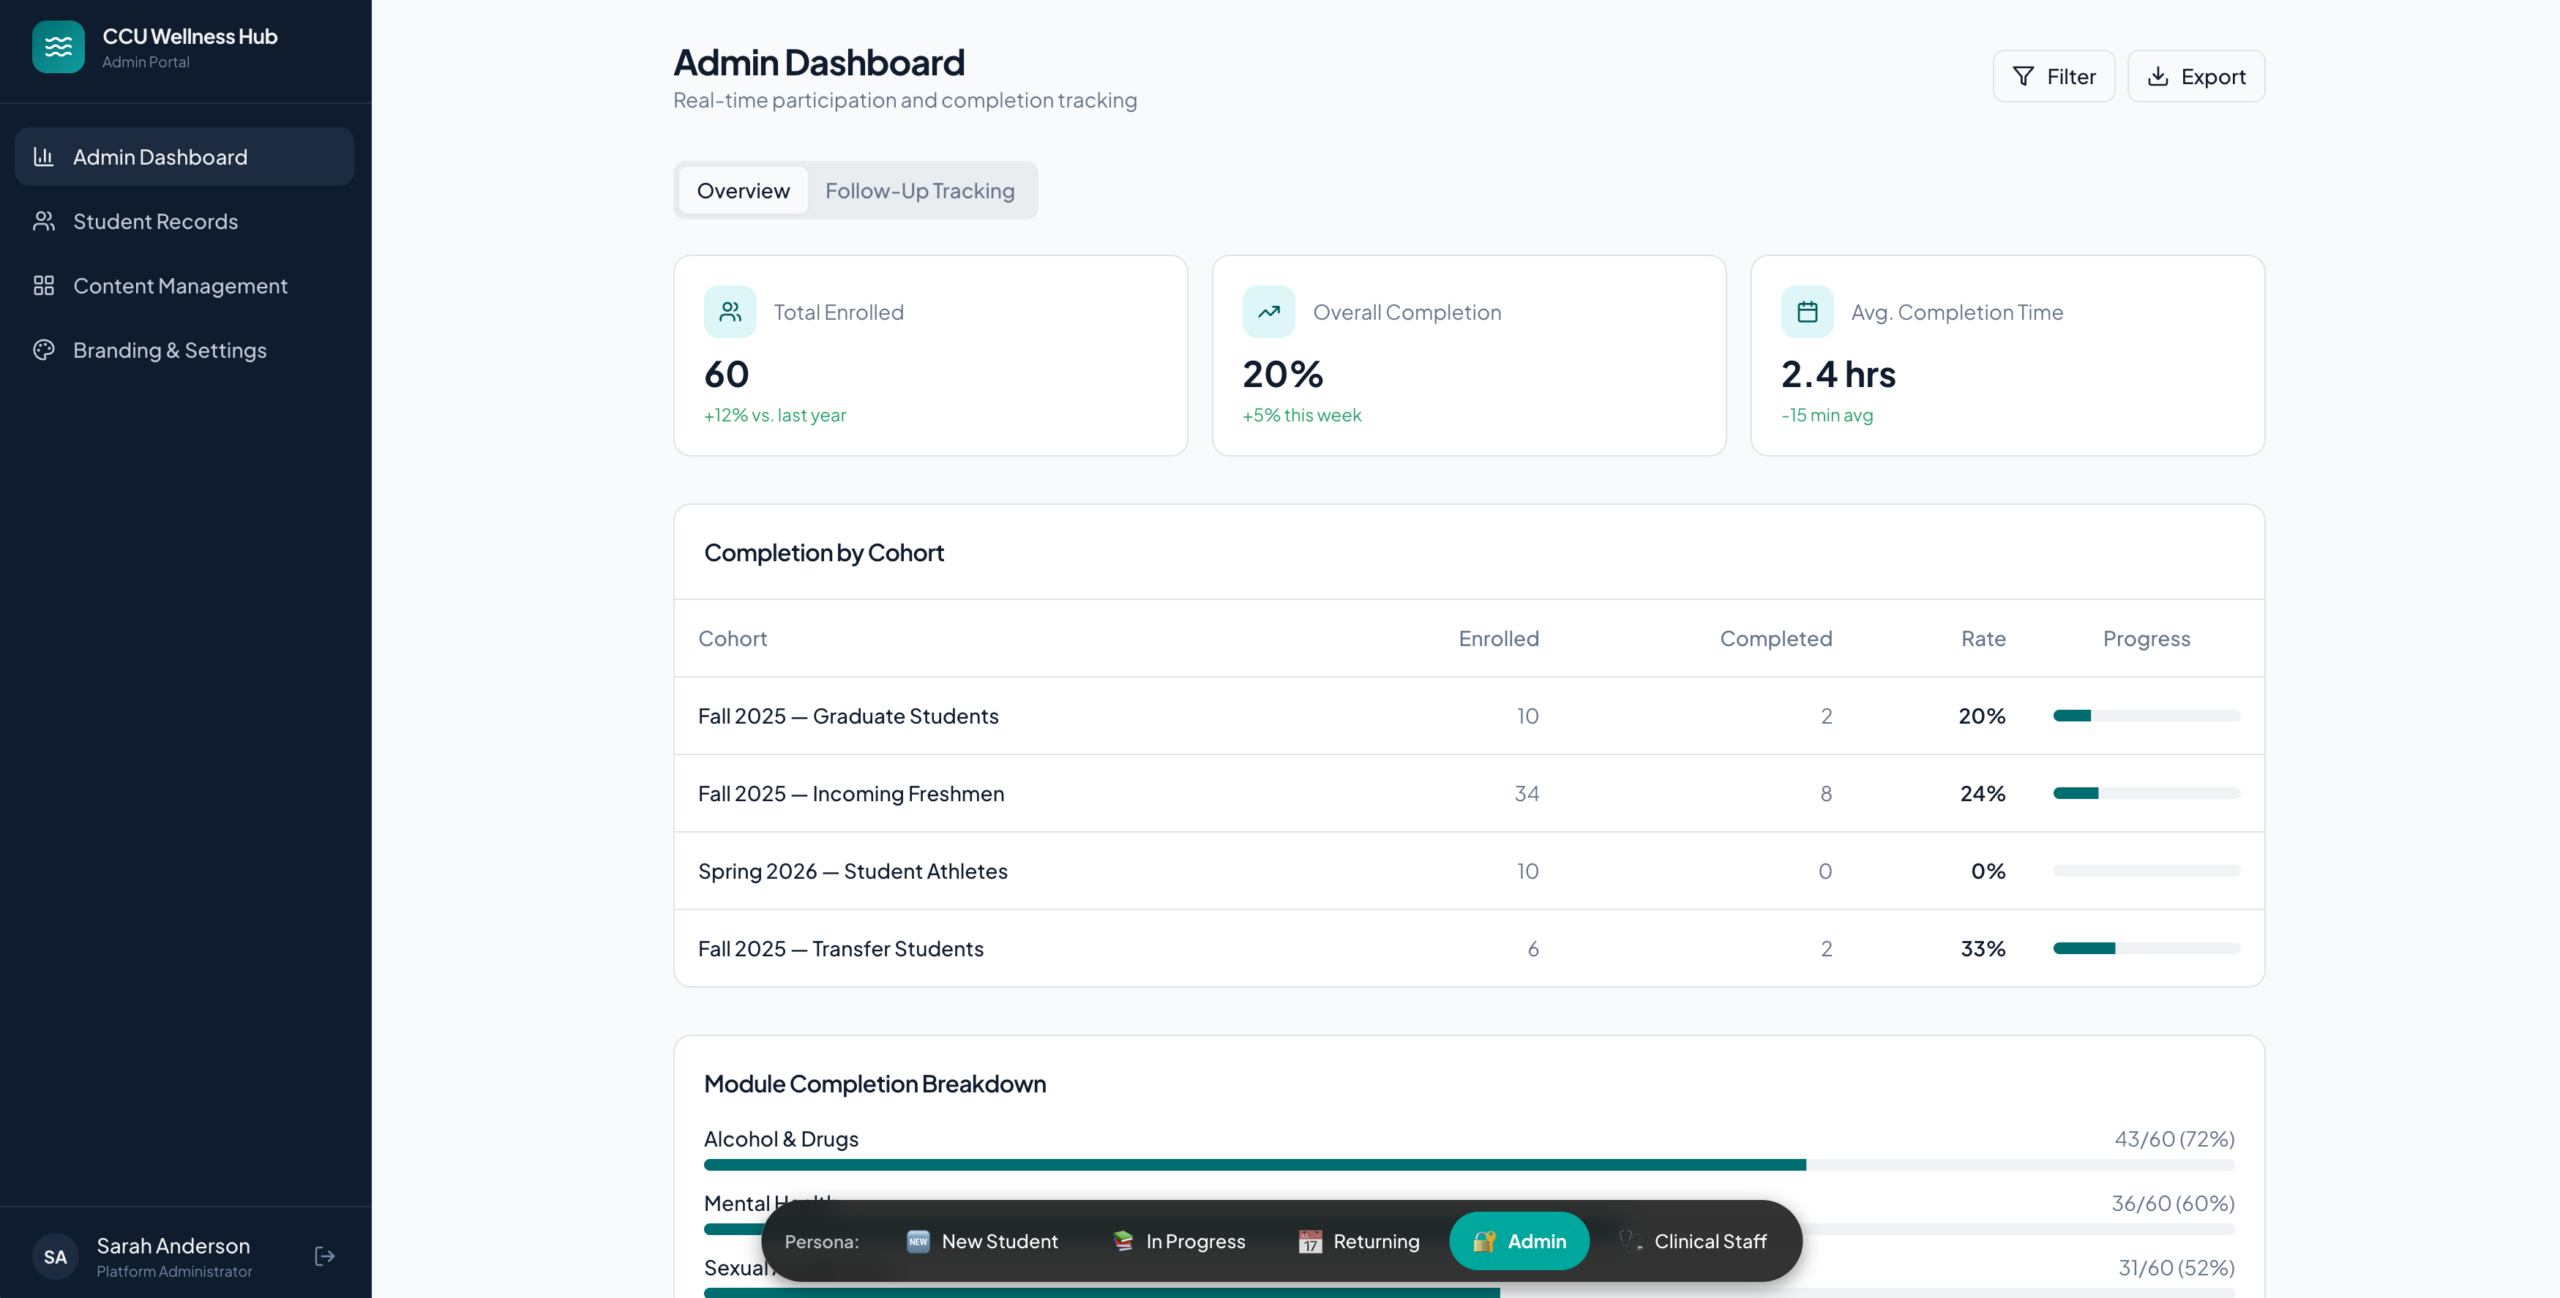Image resolution: width=2560 pixels, height=1298 pixels.
Task: Open the Filter options
Action: click(2053, 76)
